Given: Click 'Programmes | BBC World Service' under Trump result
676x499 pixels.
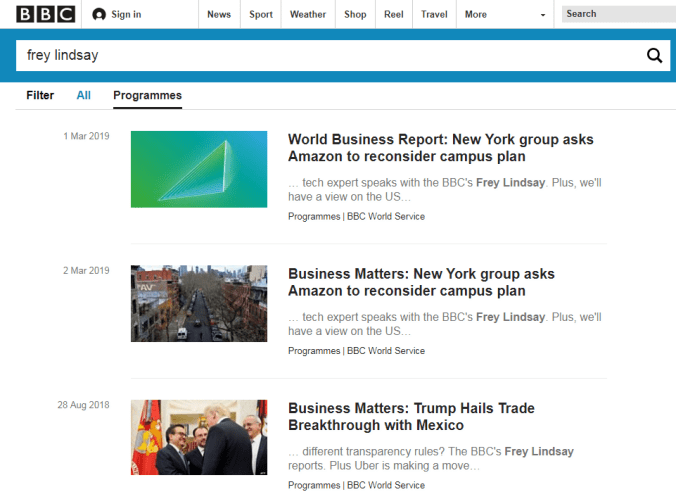Looking at the screenshot, I should pos(357,485).
